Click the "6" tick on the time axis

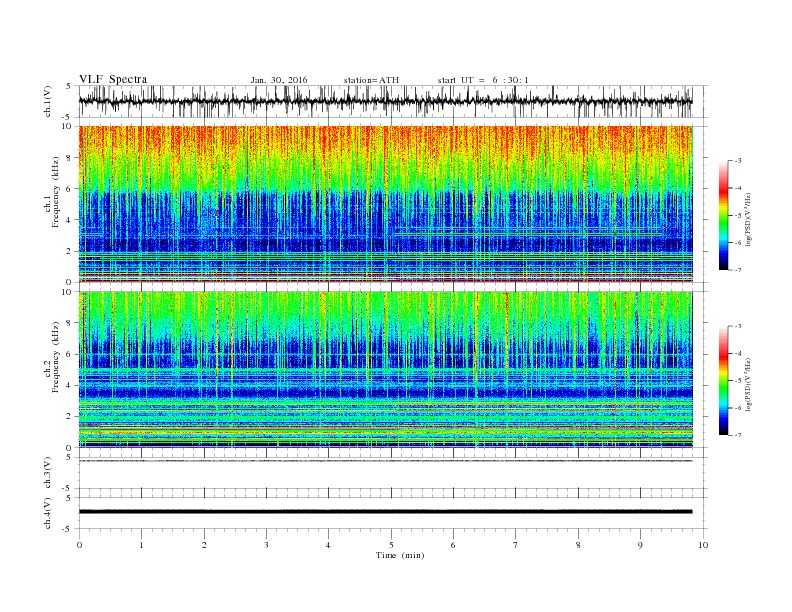coord(453,545)
